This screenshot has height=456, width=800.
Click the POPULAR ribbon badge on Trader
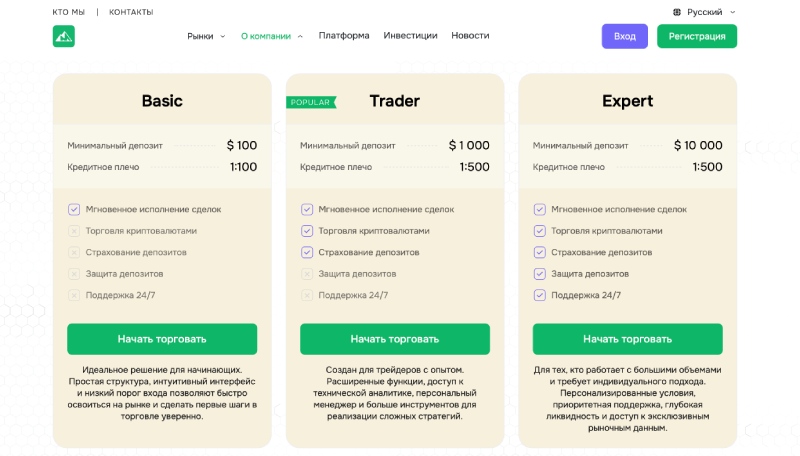311,102
